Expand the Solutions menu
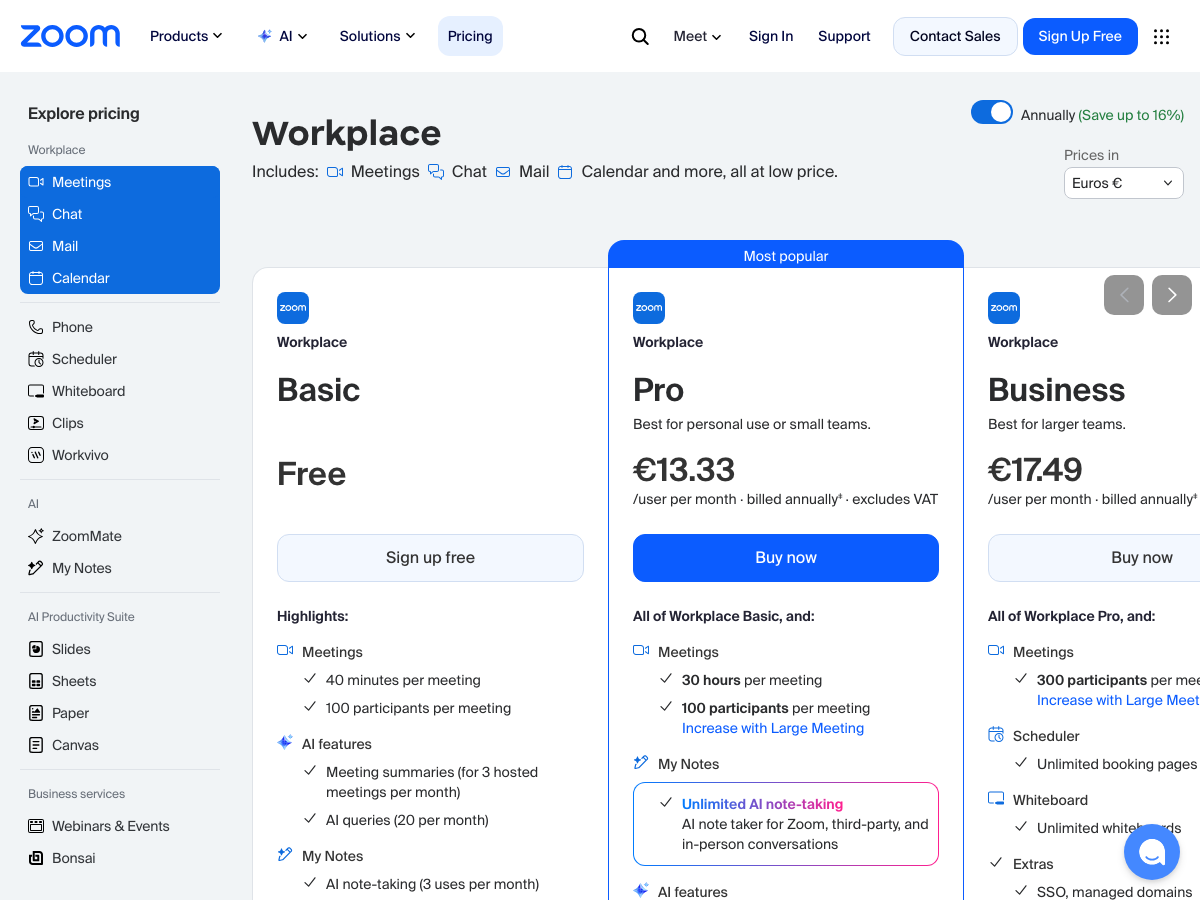This screenshot has width=1200, height=900. tap(377, 36)
